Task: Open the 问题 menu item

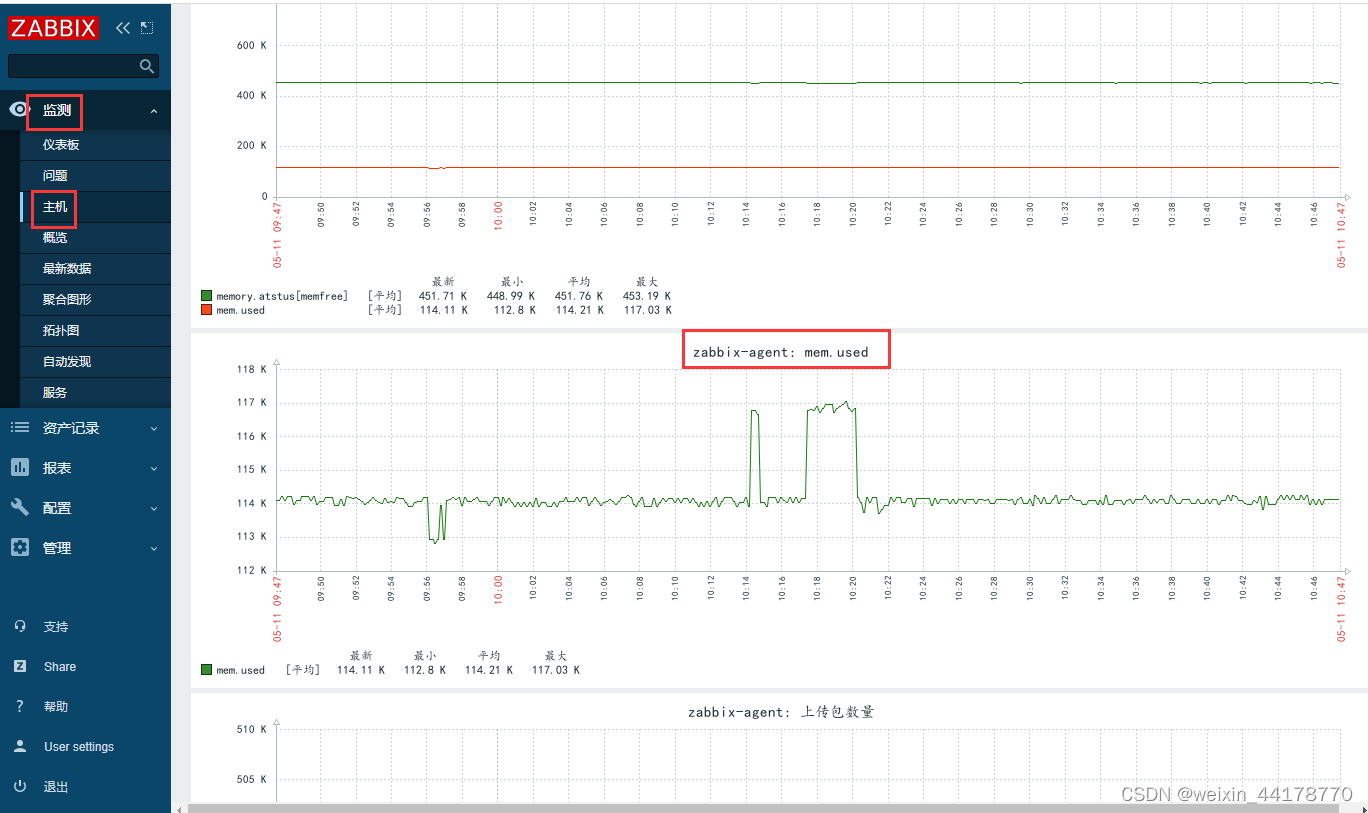Action: tap(55, 176)
